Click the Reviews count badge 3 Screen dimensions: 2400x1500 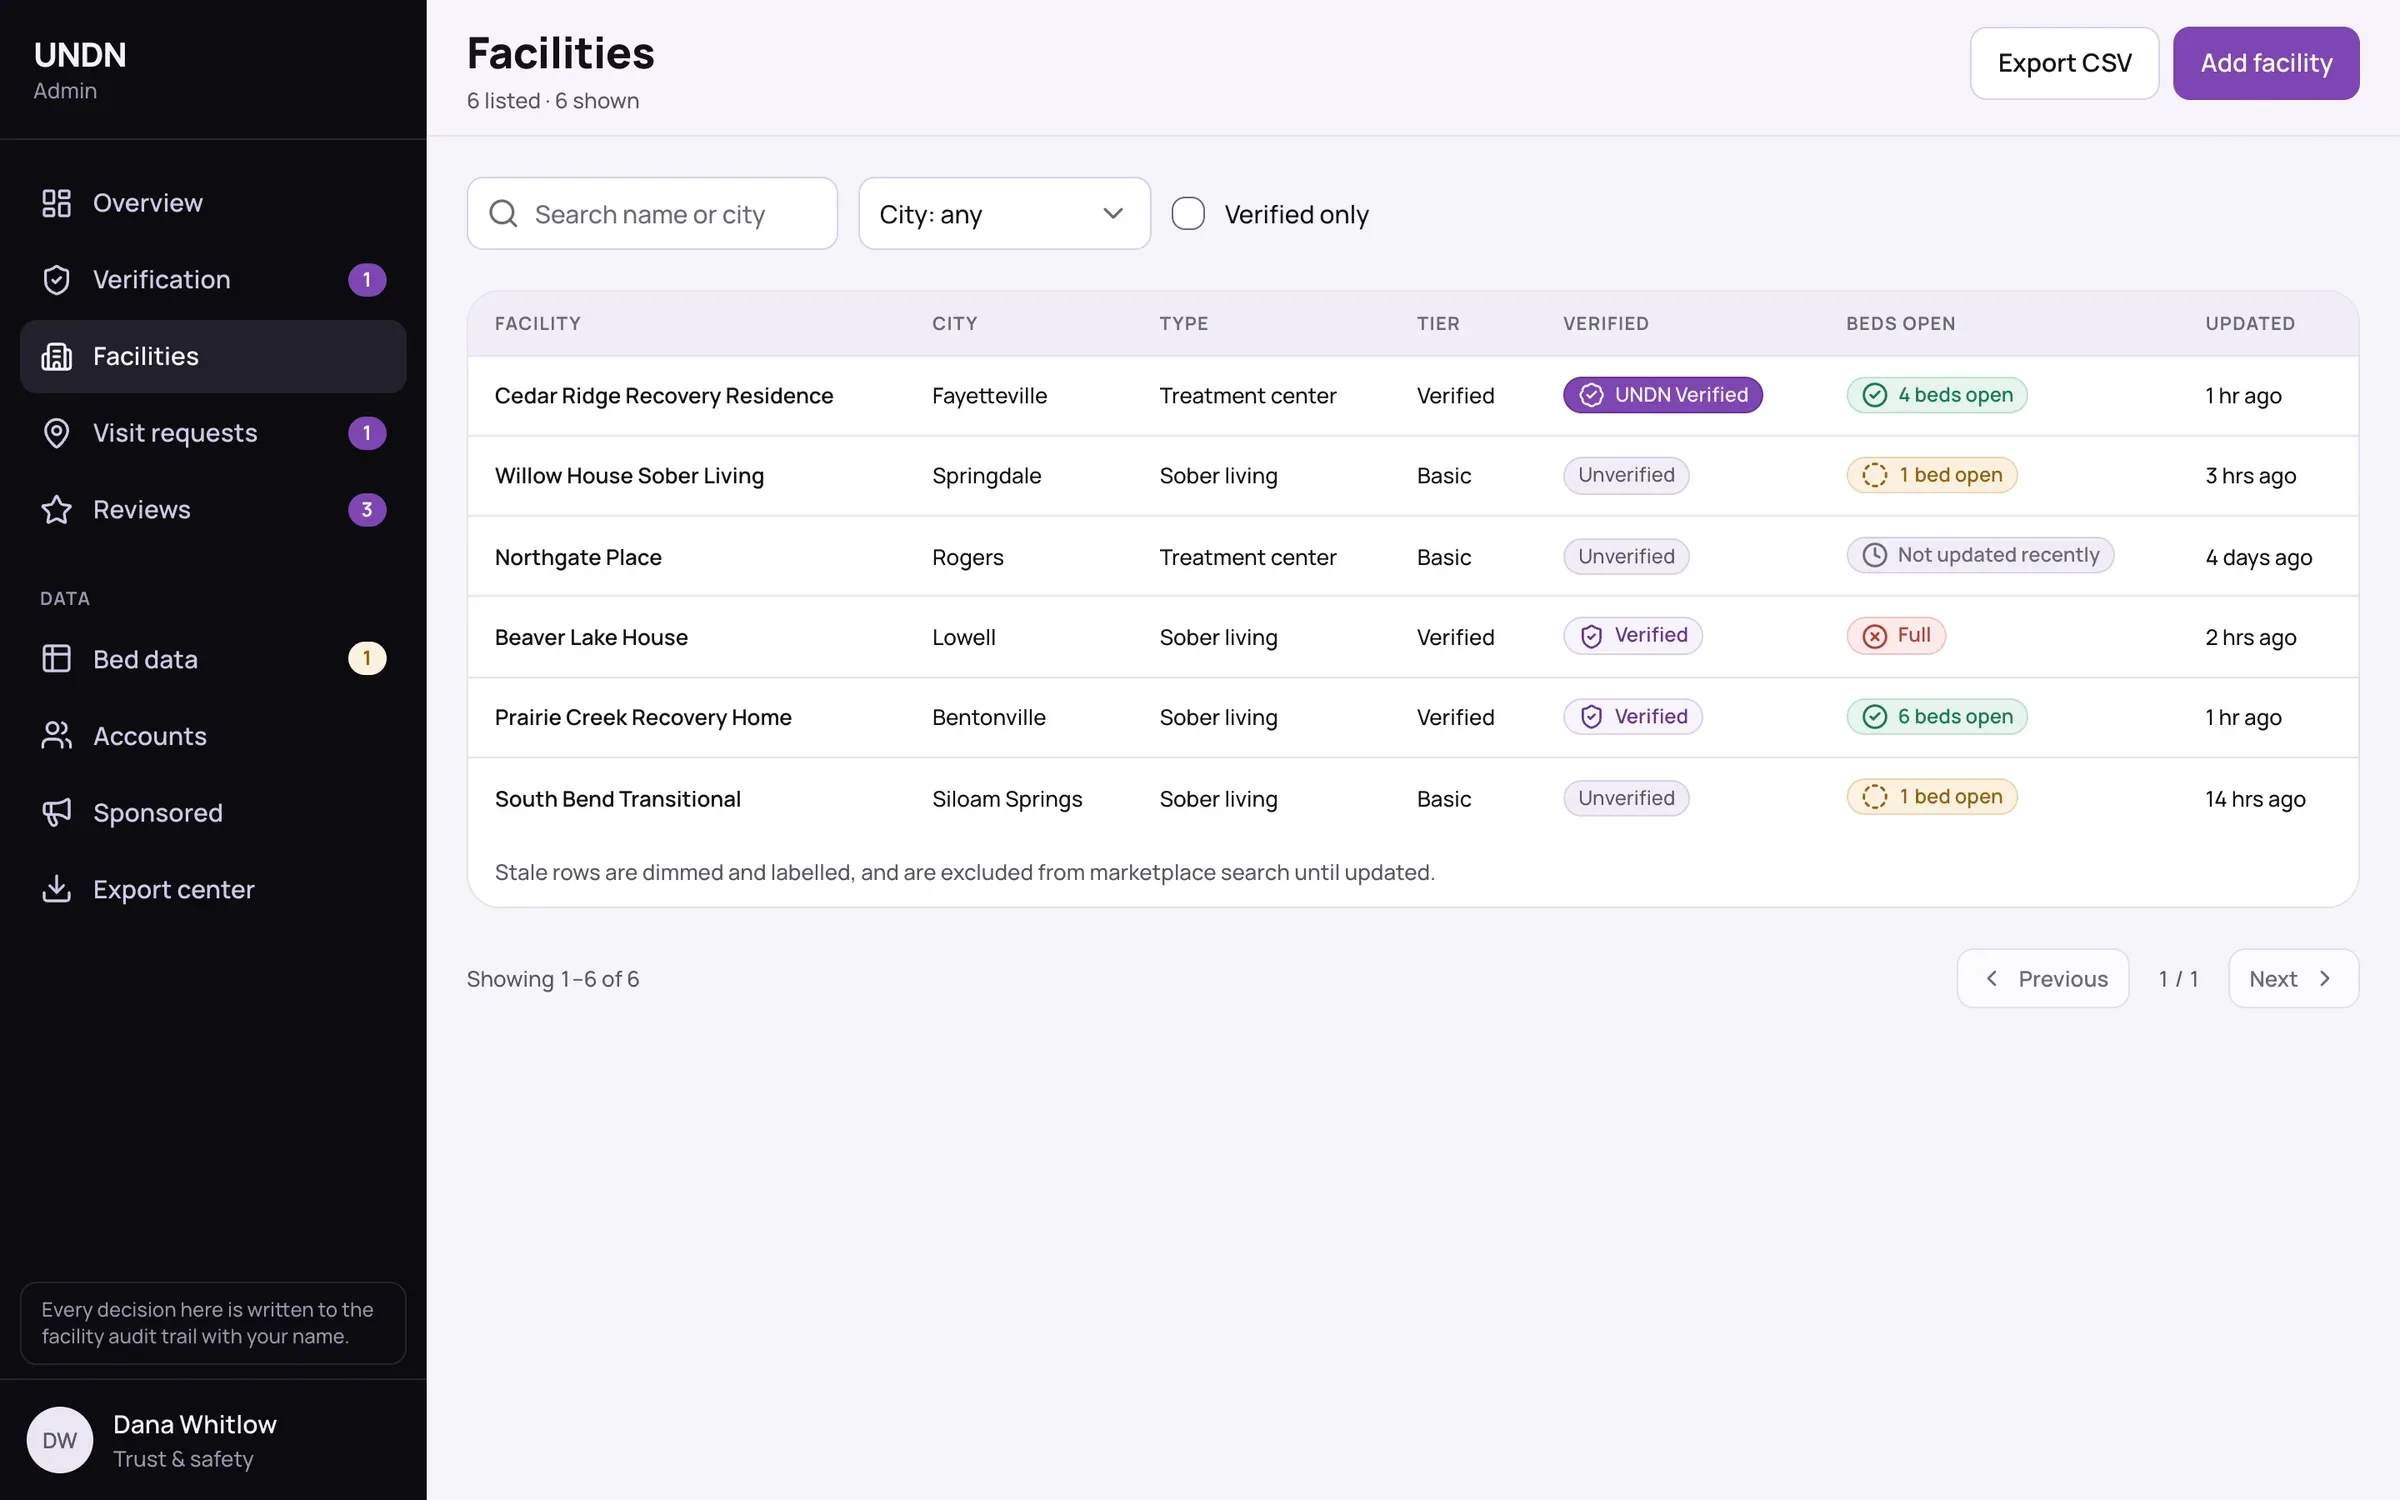point(367,510)
